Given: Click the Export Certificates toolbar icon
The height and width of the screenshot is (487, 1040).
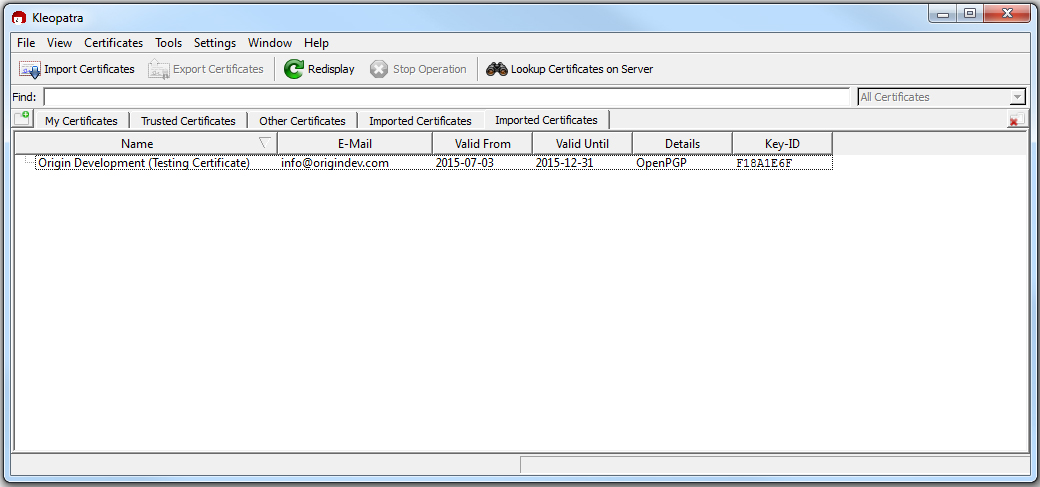Looking at the screenshot, I should pos(159,69).
